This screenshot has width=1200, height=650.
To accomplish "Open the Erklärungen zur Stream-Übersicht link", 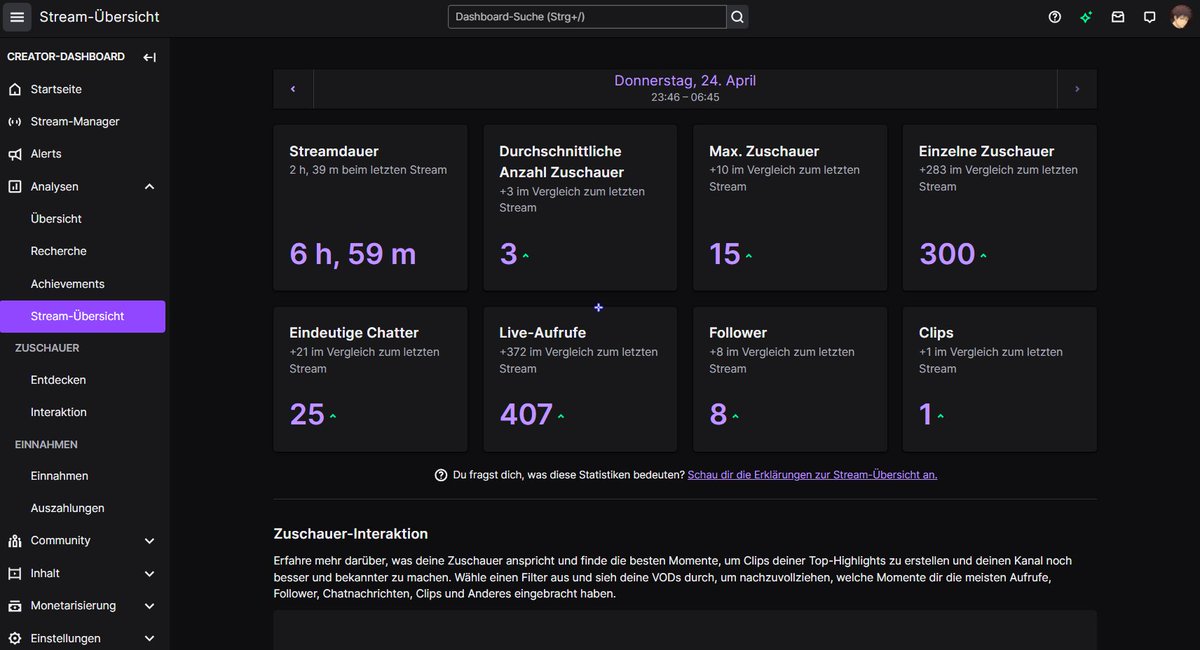I will (812, 474).
